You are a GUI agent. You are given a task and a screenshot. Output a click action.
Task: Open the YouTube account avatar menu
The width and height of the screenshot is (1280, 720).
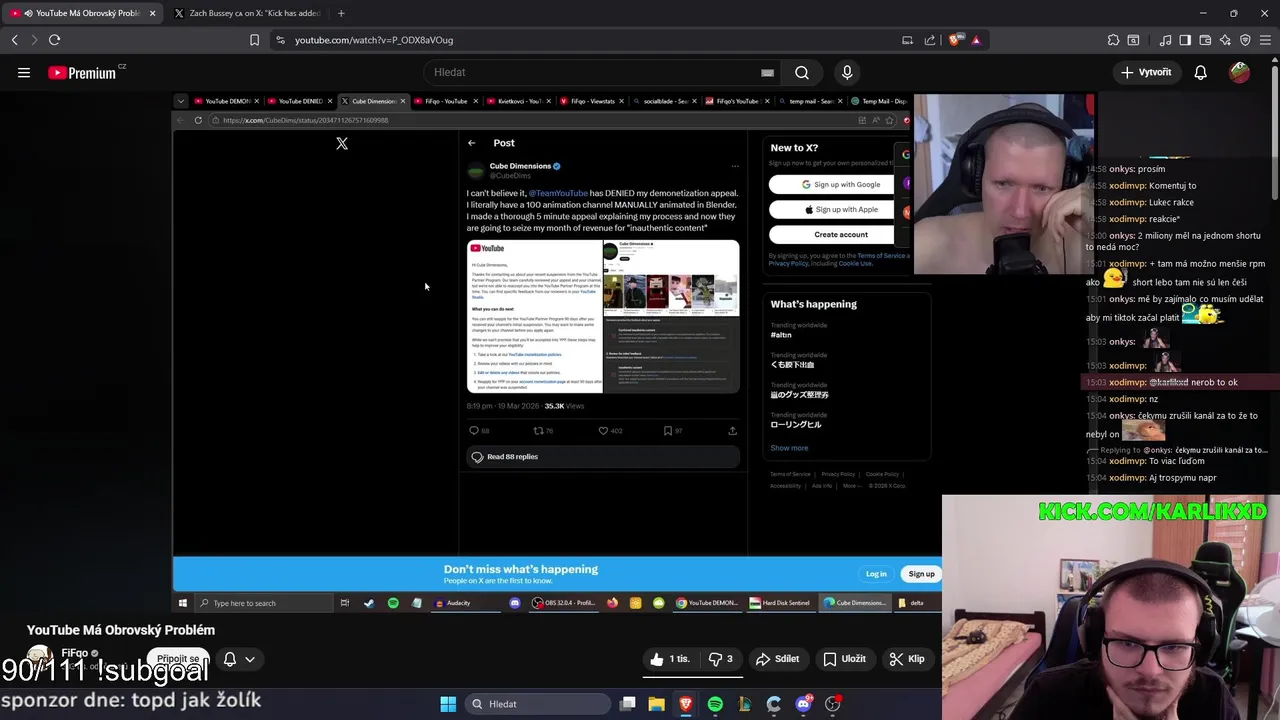coord(1240,72)
